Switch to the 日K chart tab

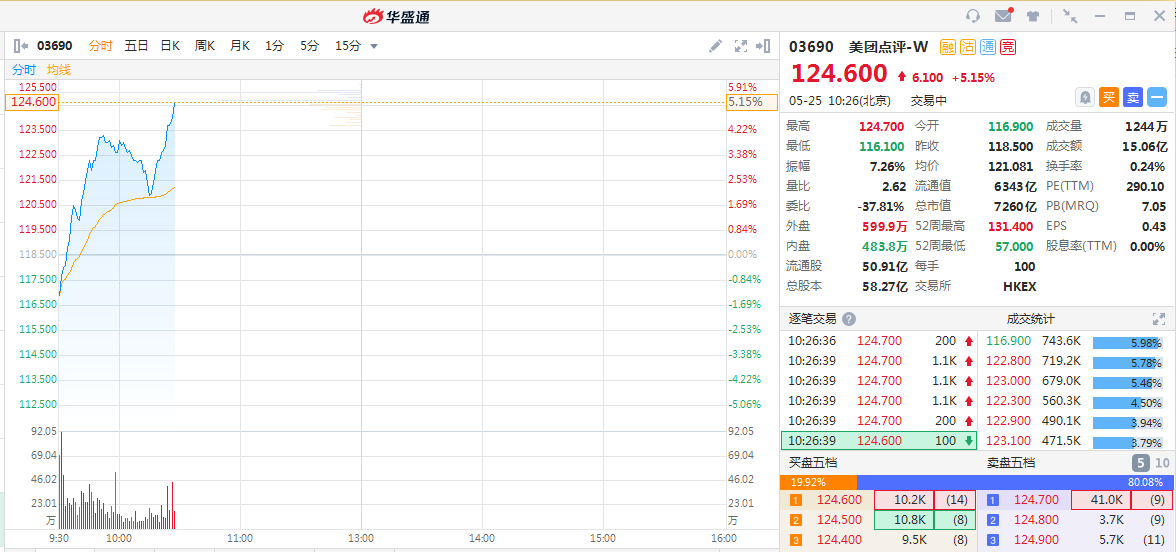click(170, 46)
